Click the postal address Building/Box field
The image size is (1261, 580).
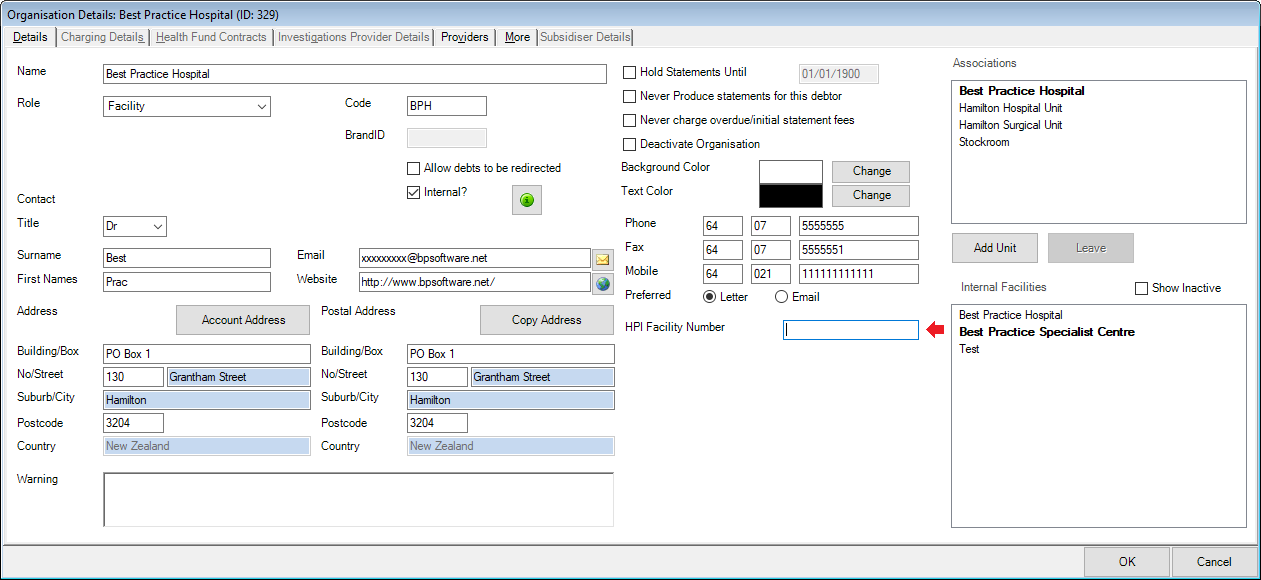point(511,354)
